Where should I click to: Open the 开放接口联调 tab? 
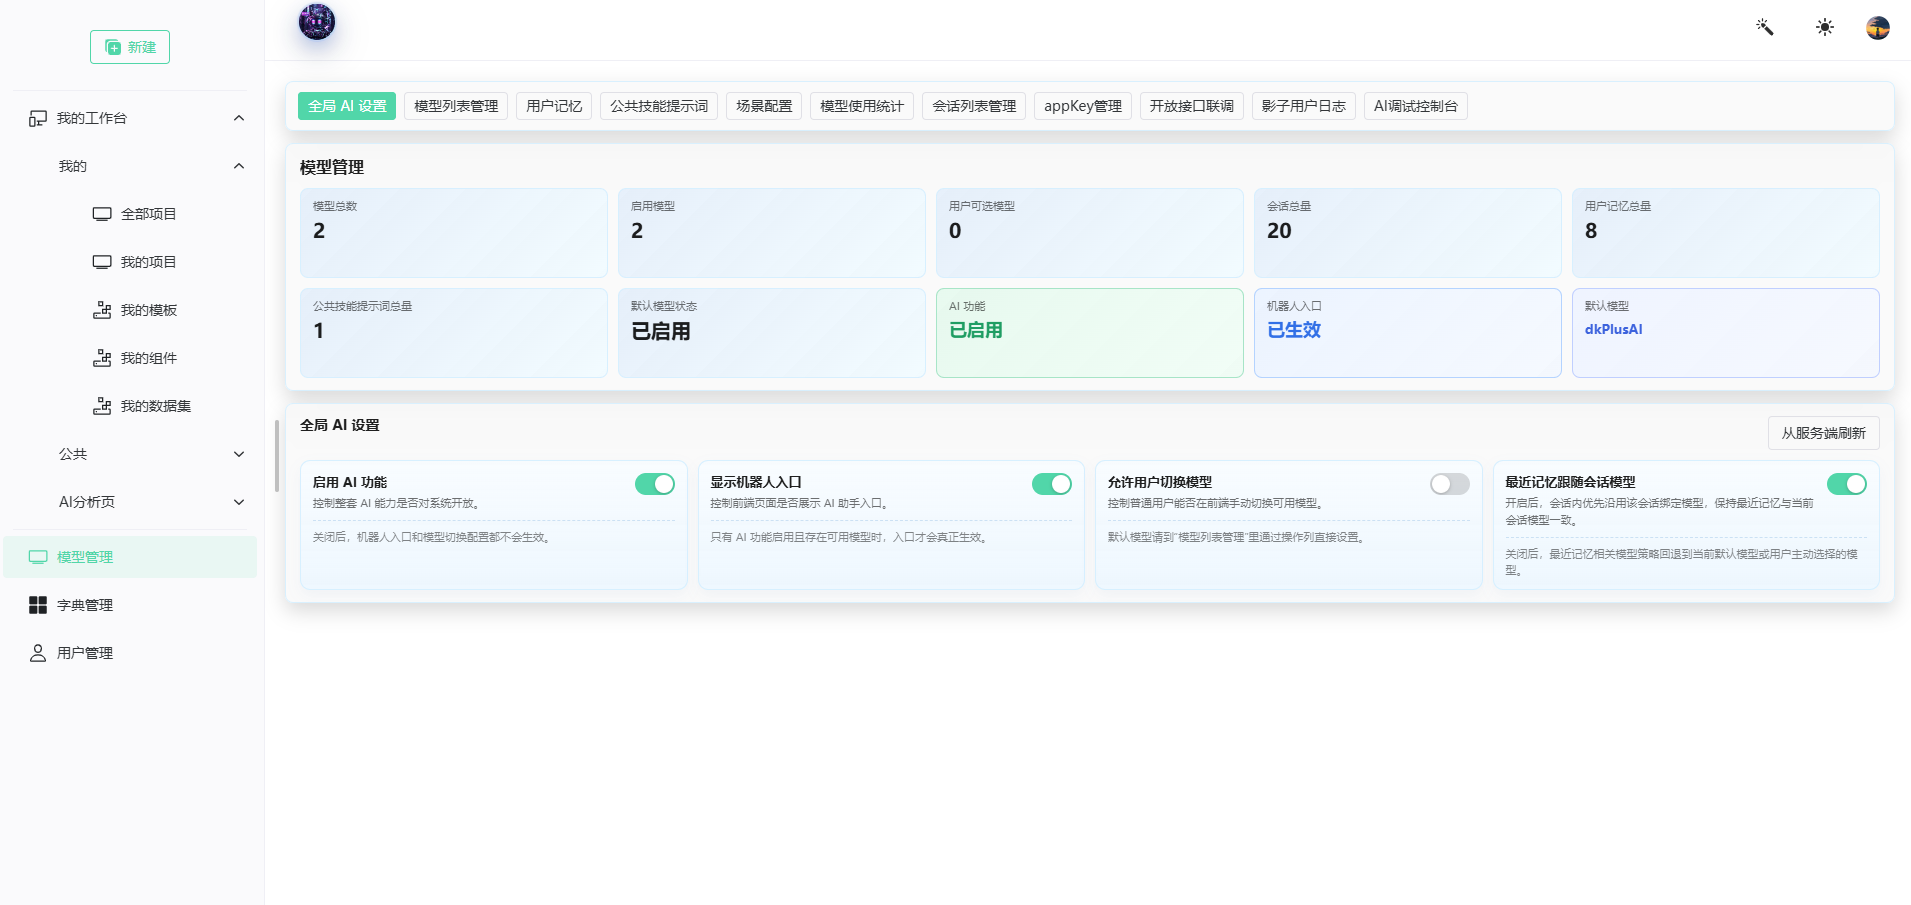coord(1192,106)
